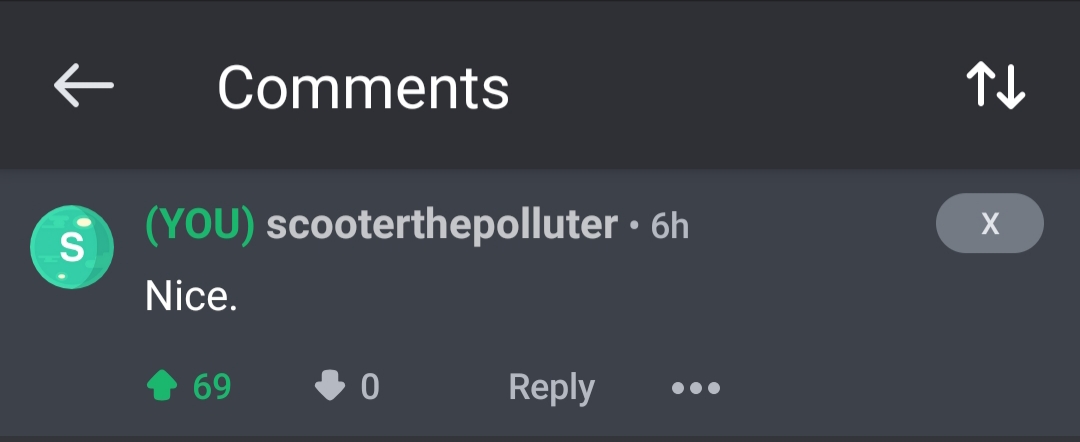Open the comment sort order options

click(996, 86)
